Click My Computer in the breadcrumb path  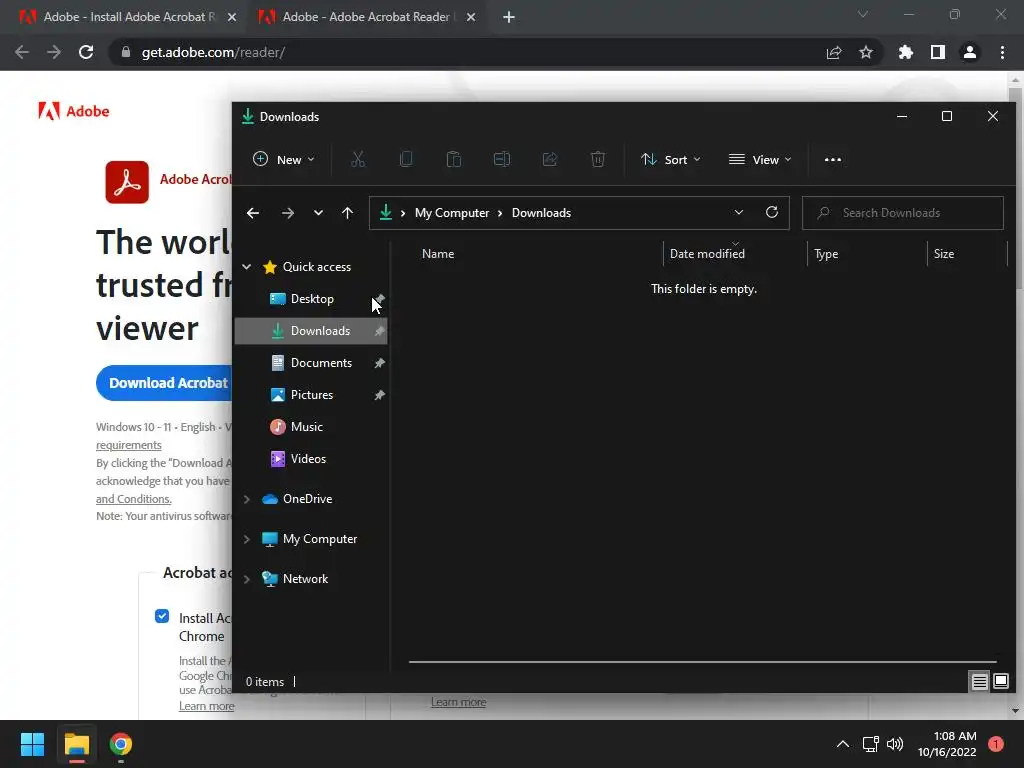pyautogui.click(x=452, y=213)
